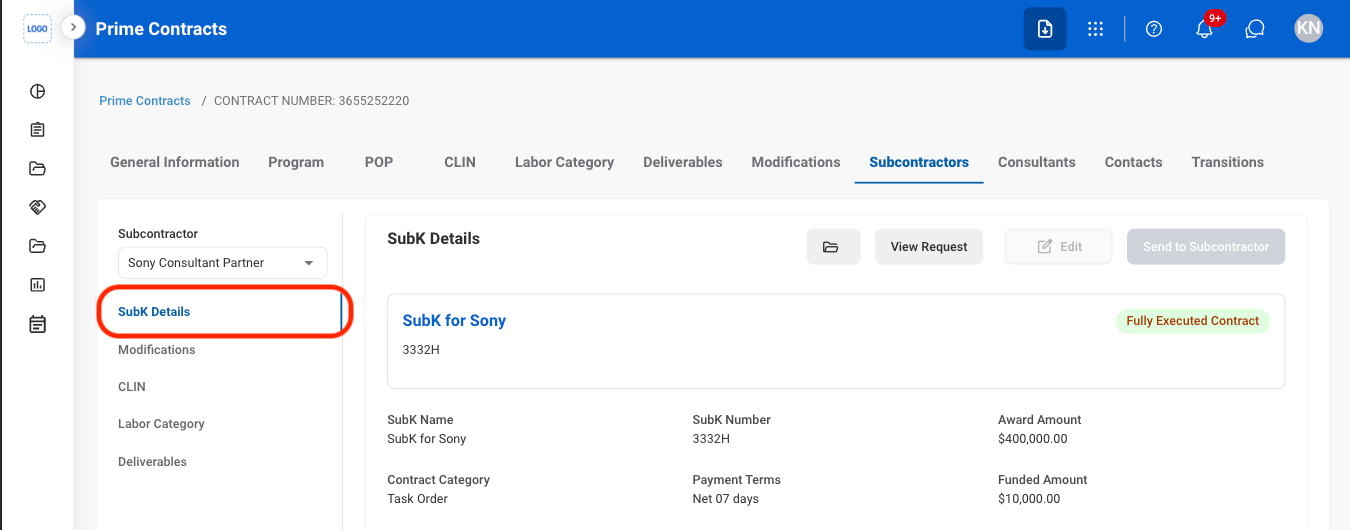Switch to POP tab
The image size is (1350, 530).
[x=379, y=162]
